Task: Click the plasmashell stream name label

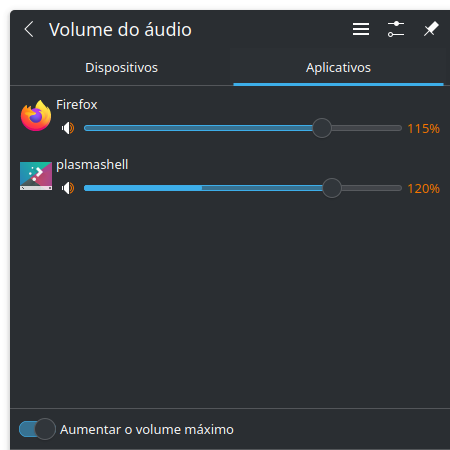Action: 92,165
